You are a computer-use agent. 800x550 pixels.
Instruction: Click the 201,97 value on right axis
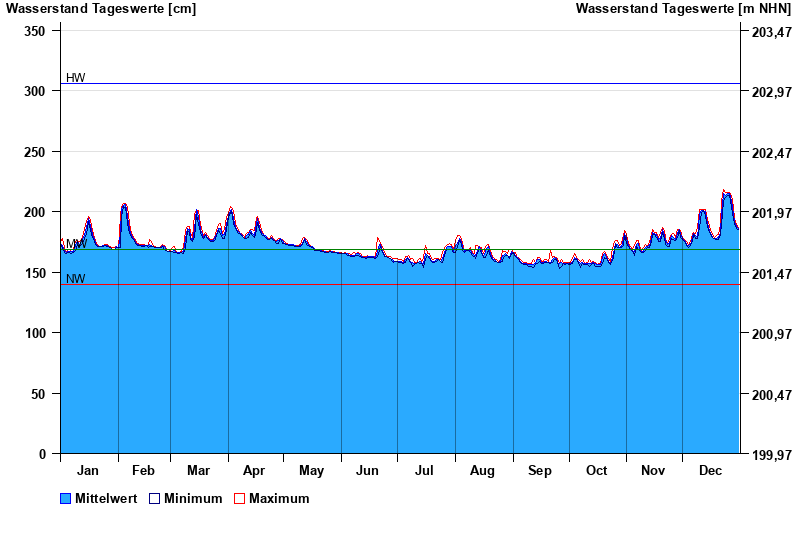(x=771, y=213)
